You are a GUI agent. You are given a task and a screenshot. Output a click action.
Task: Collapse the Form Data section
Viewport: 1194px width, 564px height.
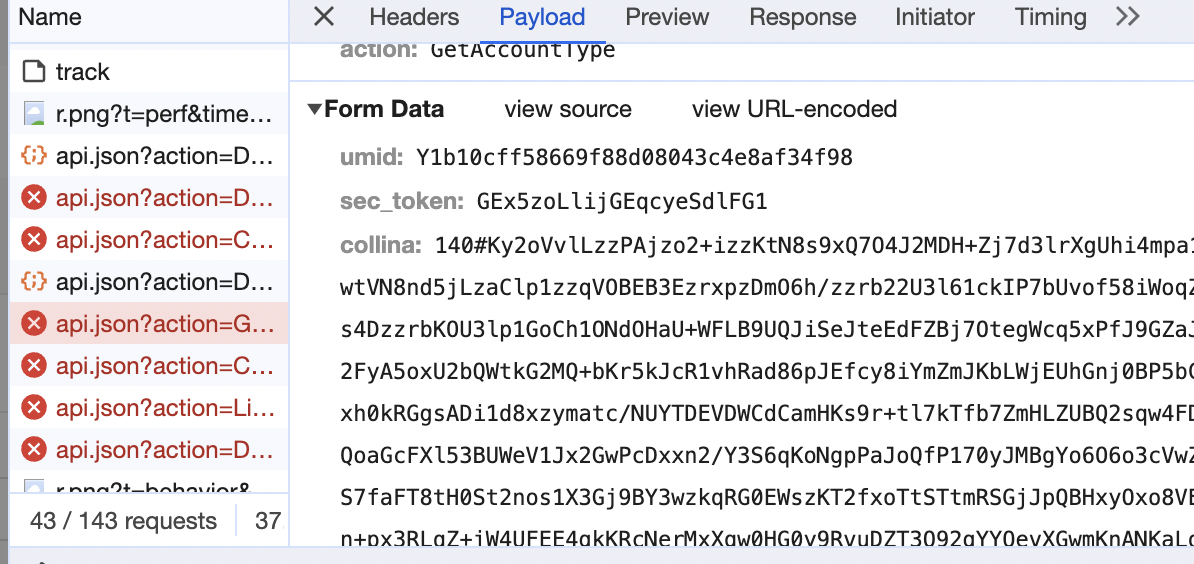pos(315,109)
